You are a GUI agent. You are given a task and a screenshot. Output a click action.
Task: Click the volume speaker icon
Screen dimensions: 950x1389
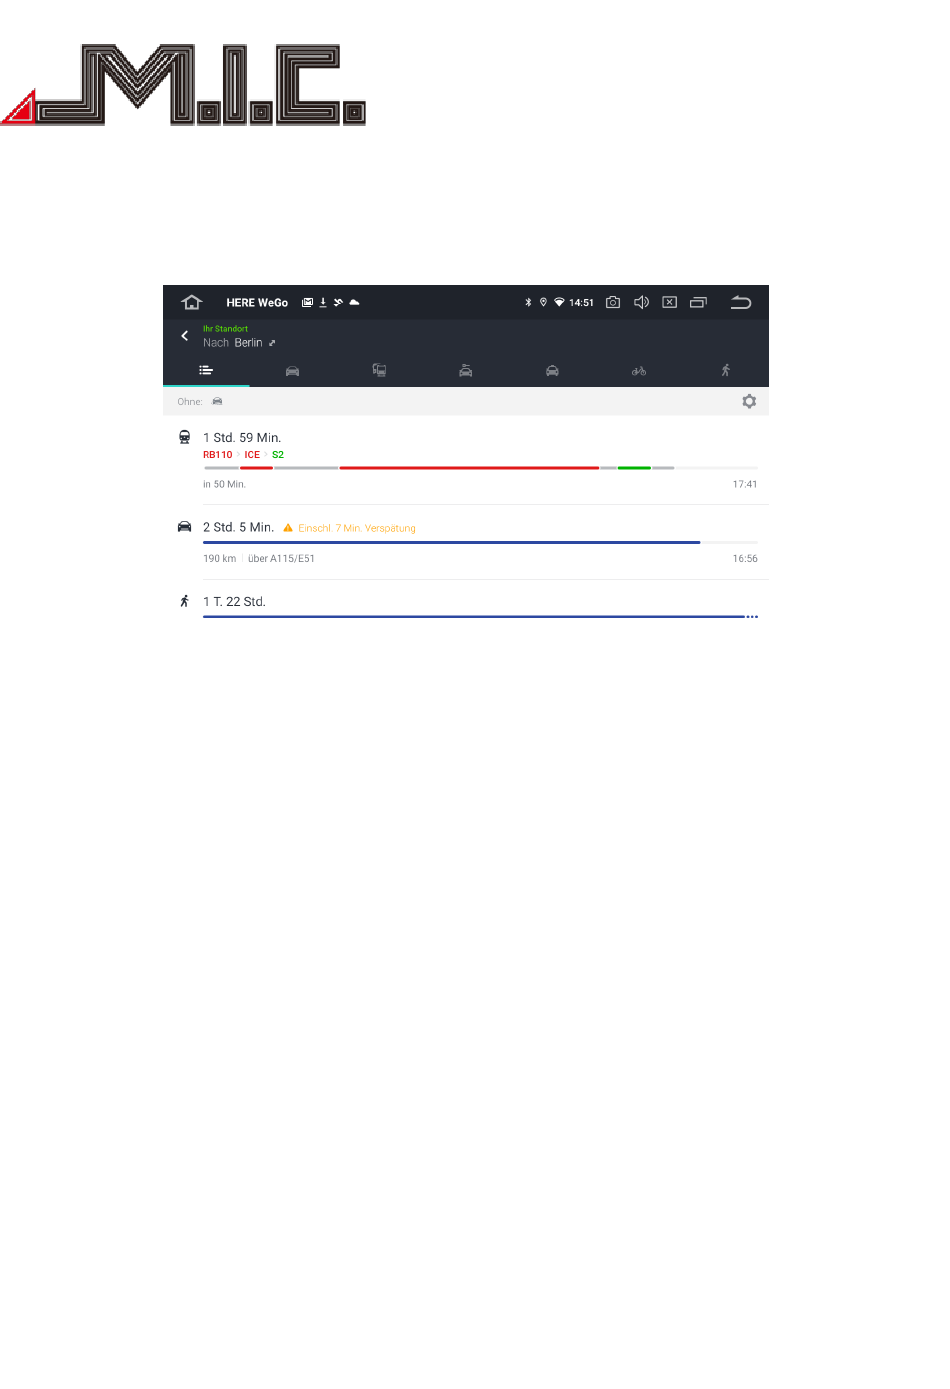click(x=642, y=302)
